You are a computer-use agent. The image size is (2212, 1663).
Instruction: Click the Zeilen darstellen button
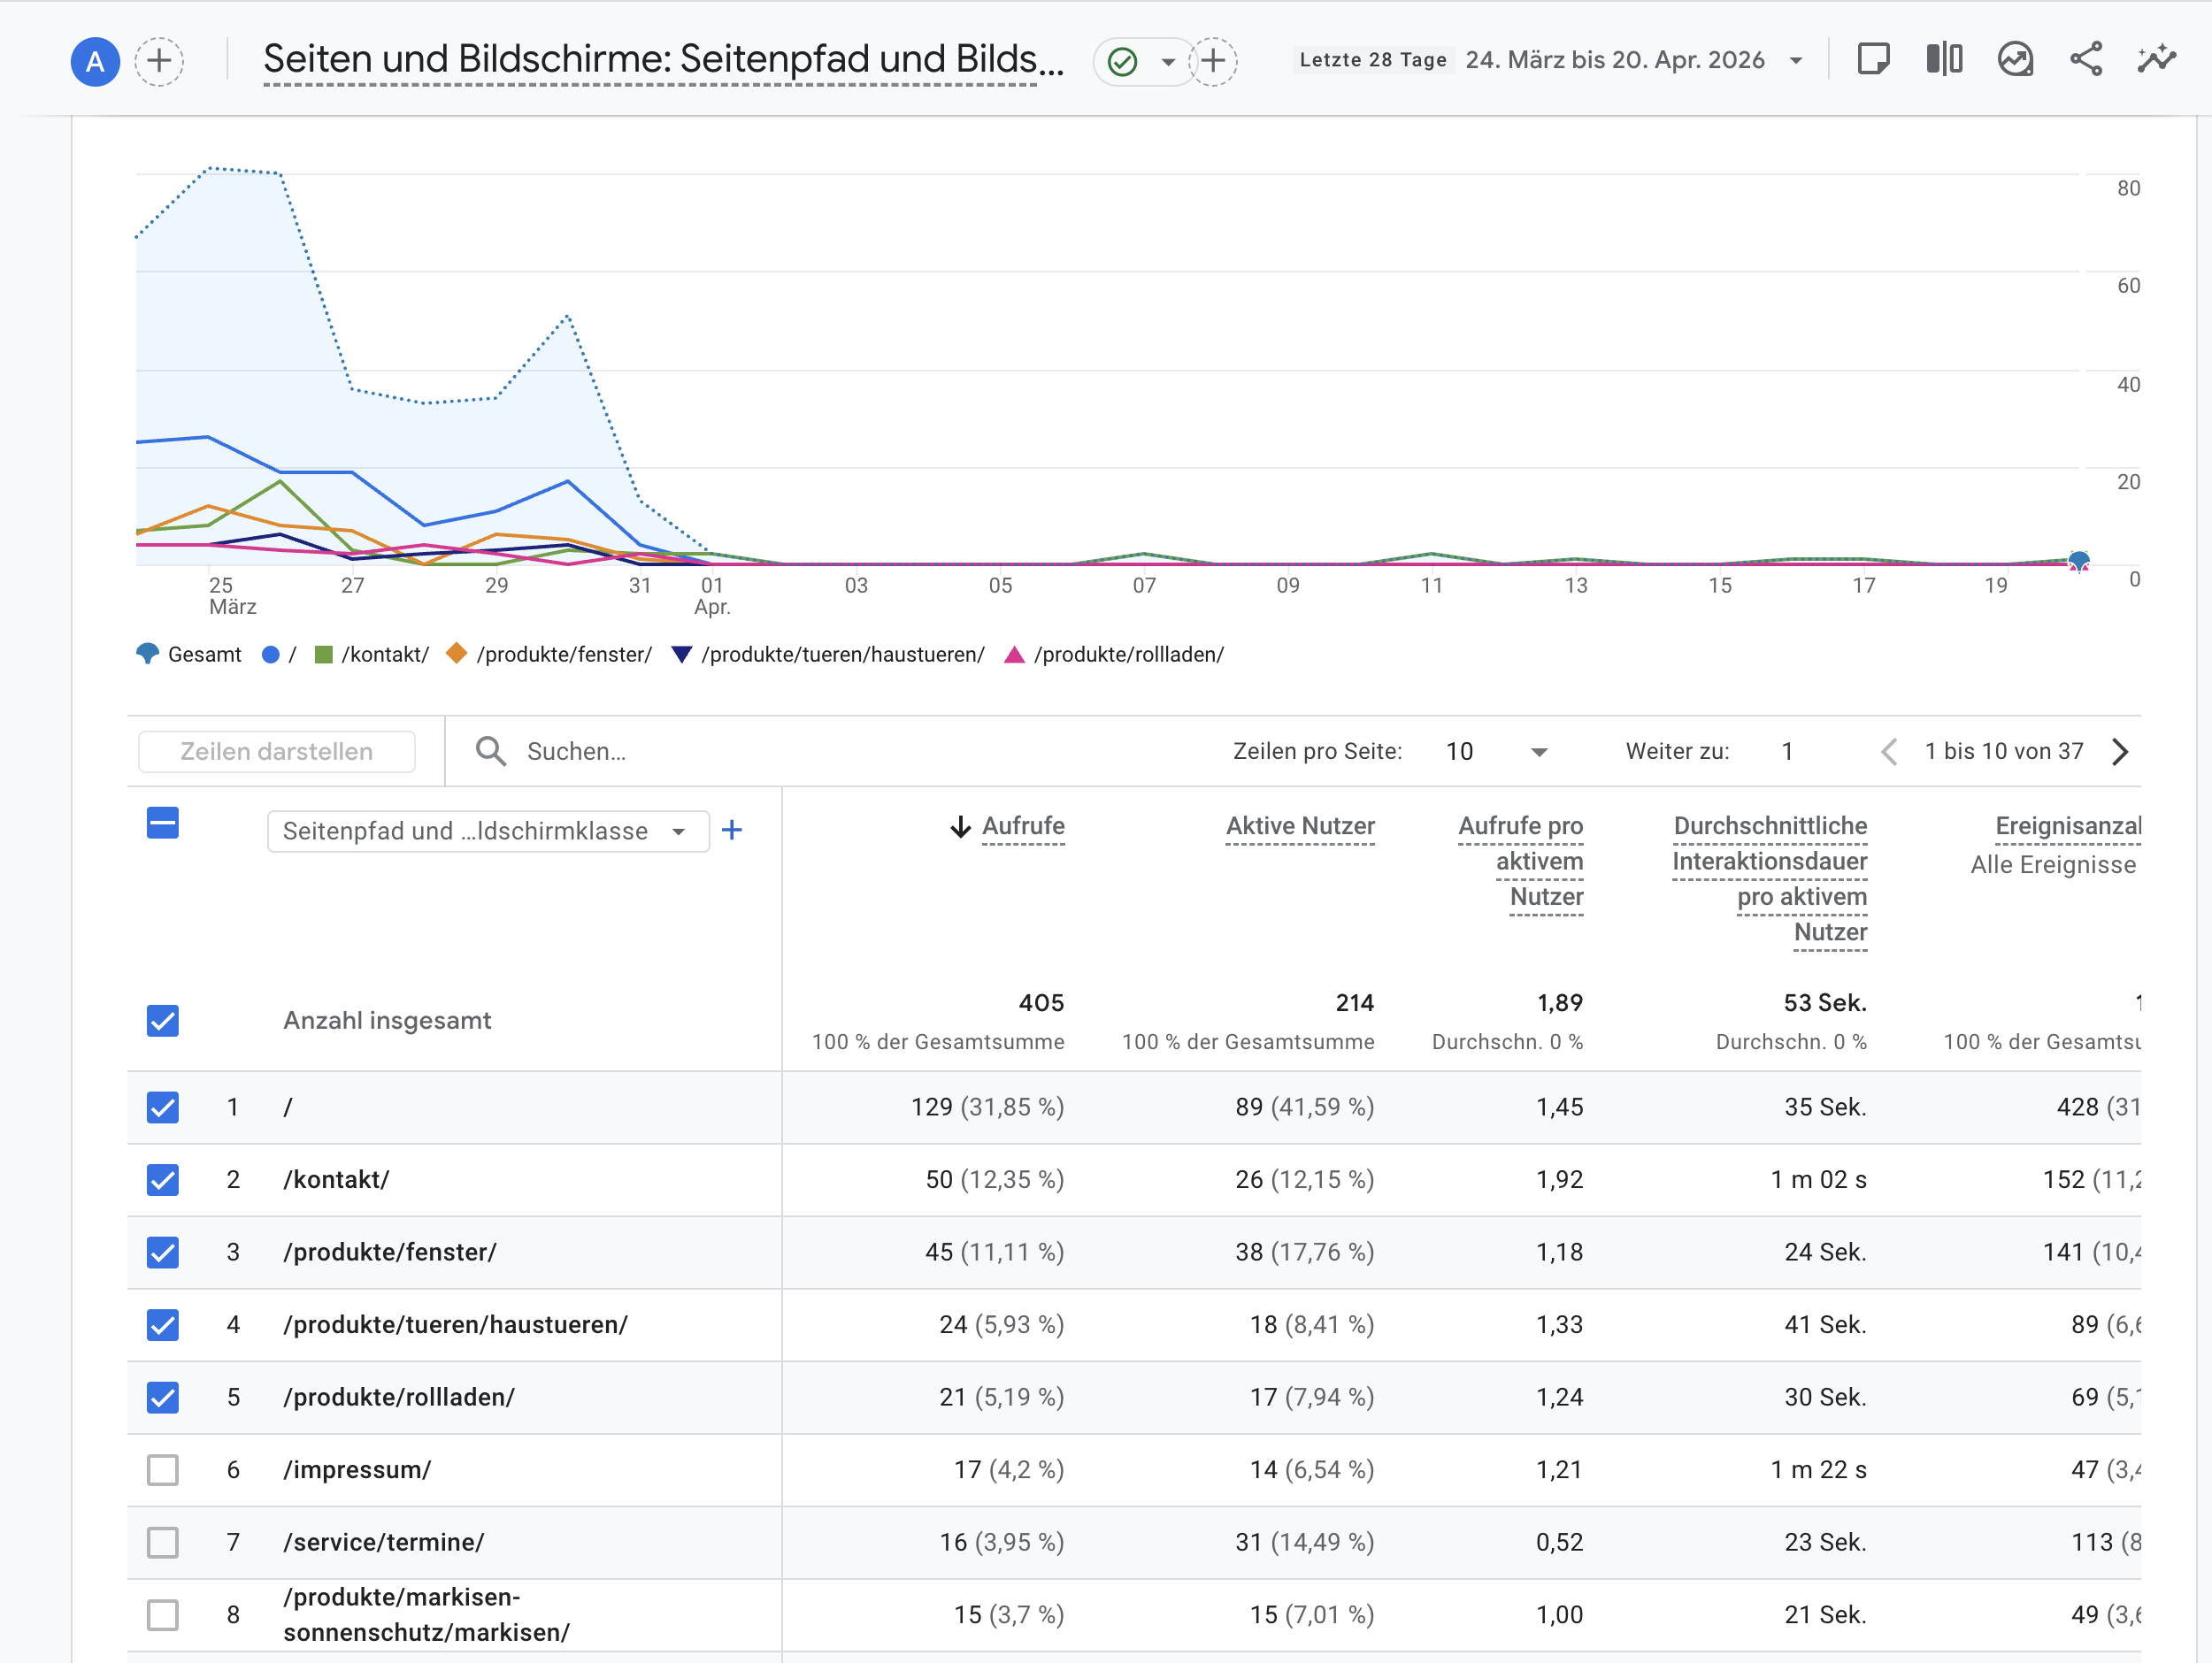point(276,752)
